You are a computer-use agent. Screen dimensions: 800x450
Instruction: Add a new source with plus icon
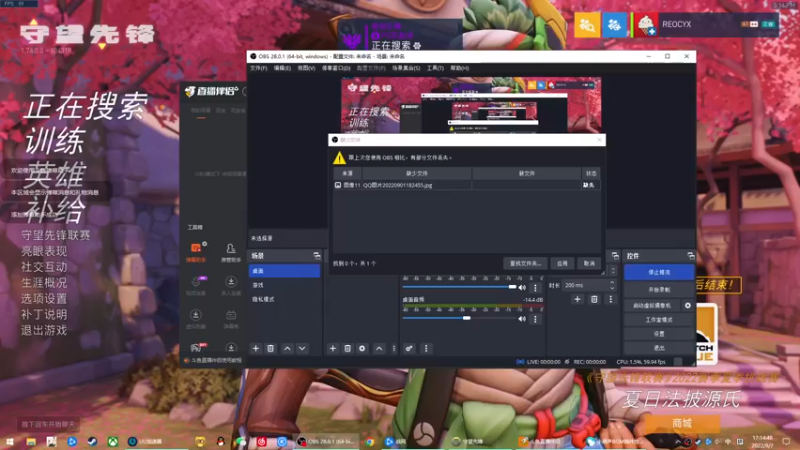(x=333, y=348)
